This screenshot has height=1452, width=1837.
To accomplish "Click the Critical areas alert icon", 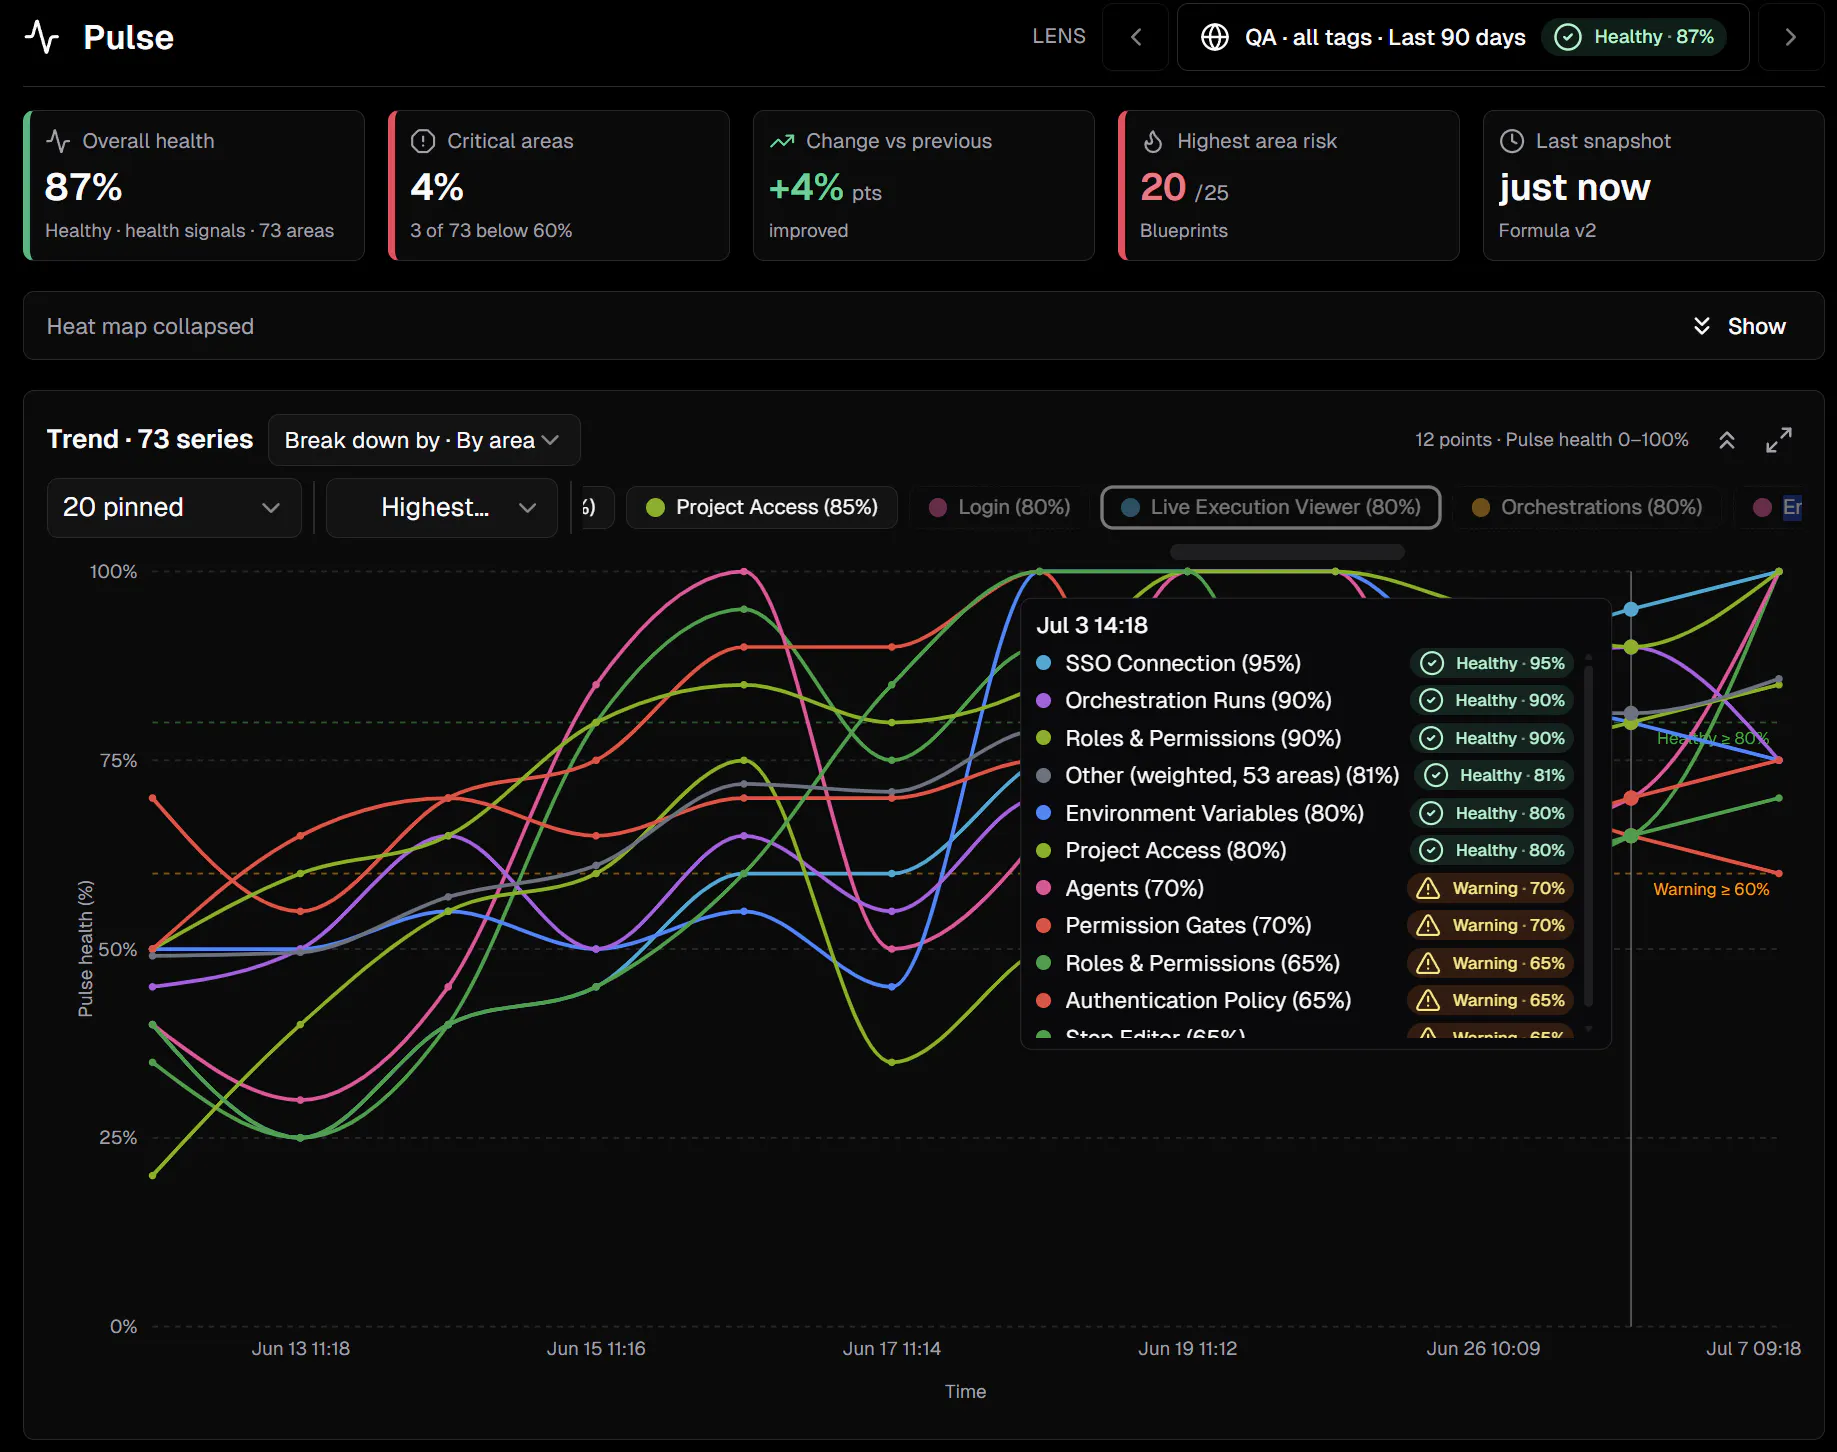I will tap(423, 141).
